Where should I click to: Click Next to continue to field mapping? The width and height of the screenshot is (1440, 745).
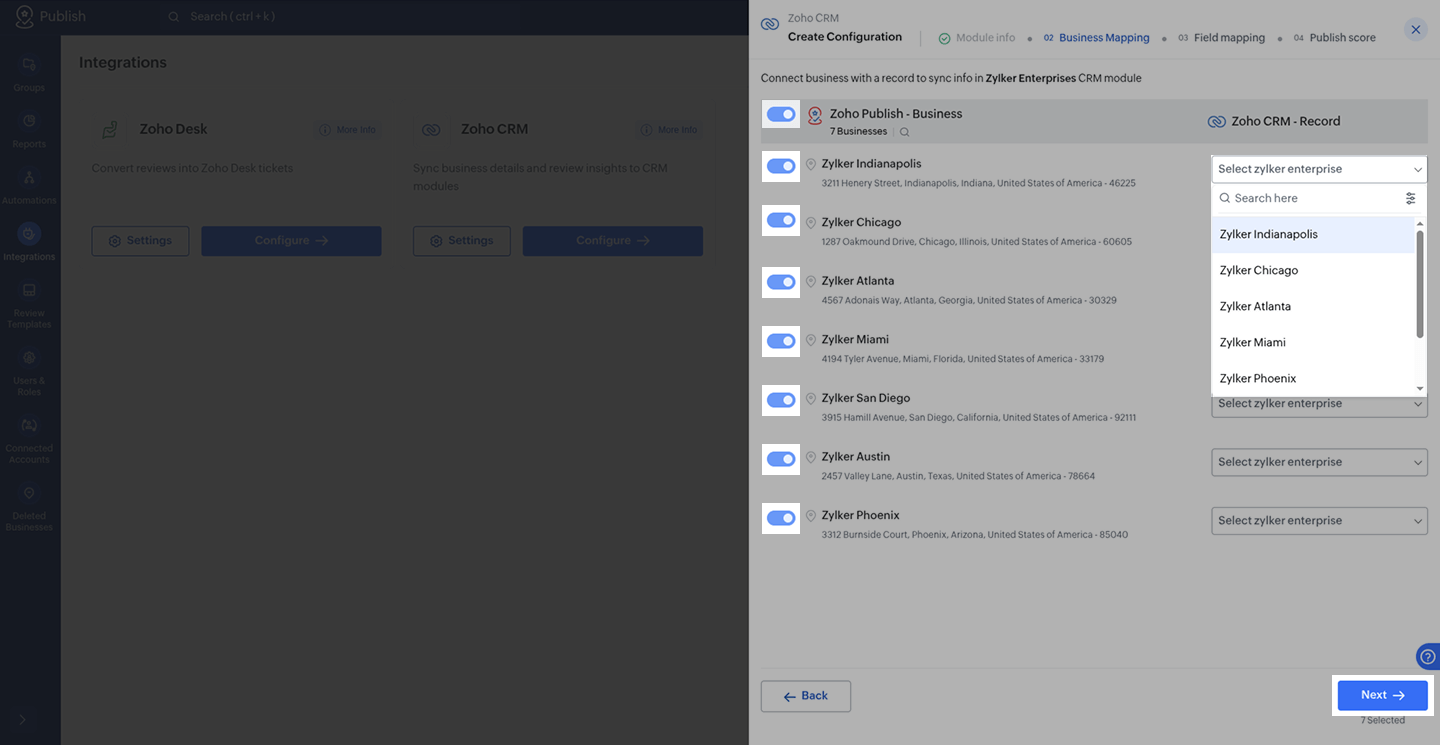[1383, 695]
